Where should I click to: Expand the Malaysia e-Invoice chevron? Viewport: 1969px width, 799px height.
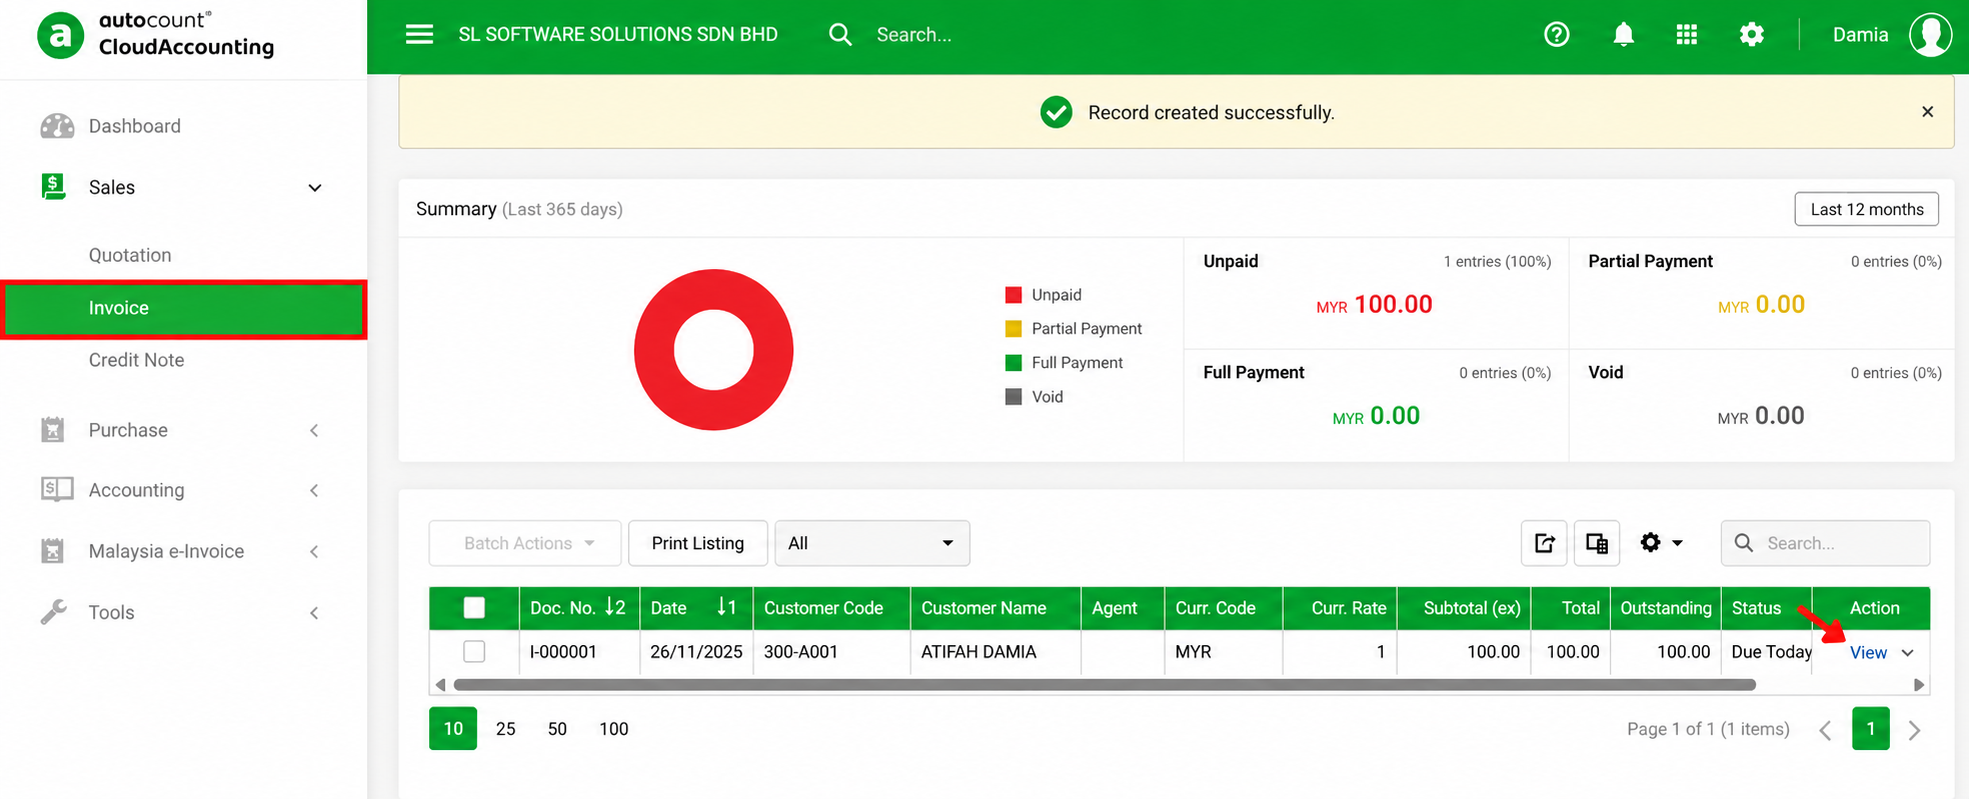[x=314, y=551]
